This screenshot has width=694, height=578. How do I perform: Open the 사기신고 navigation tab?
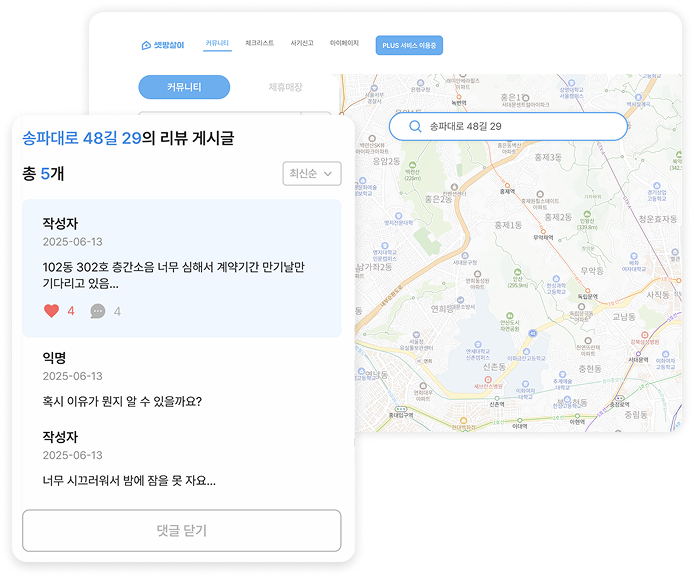[x=302, y=44]
